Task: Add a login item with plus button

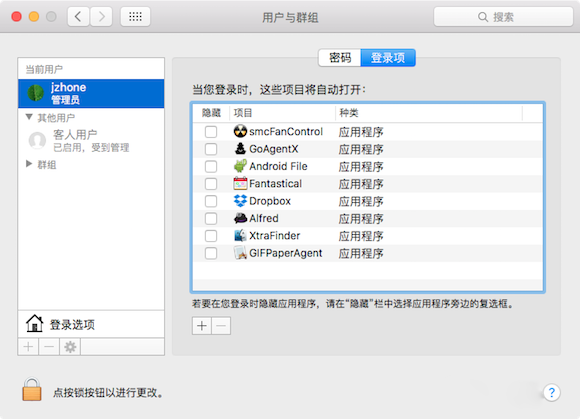Action: [202, 326]
